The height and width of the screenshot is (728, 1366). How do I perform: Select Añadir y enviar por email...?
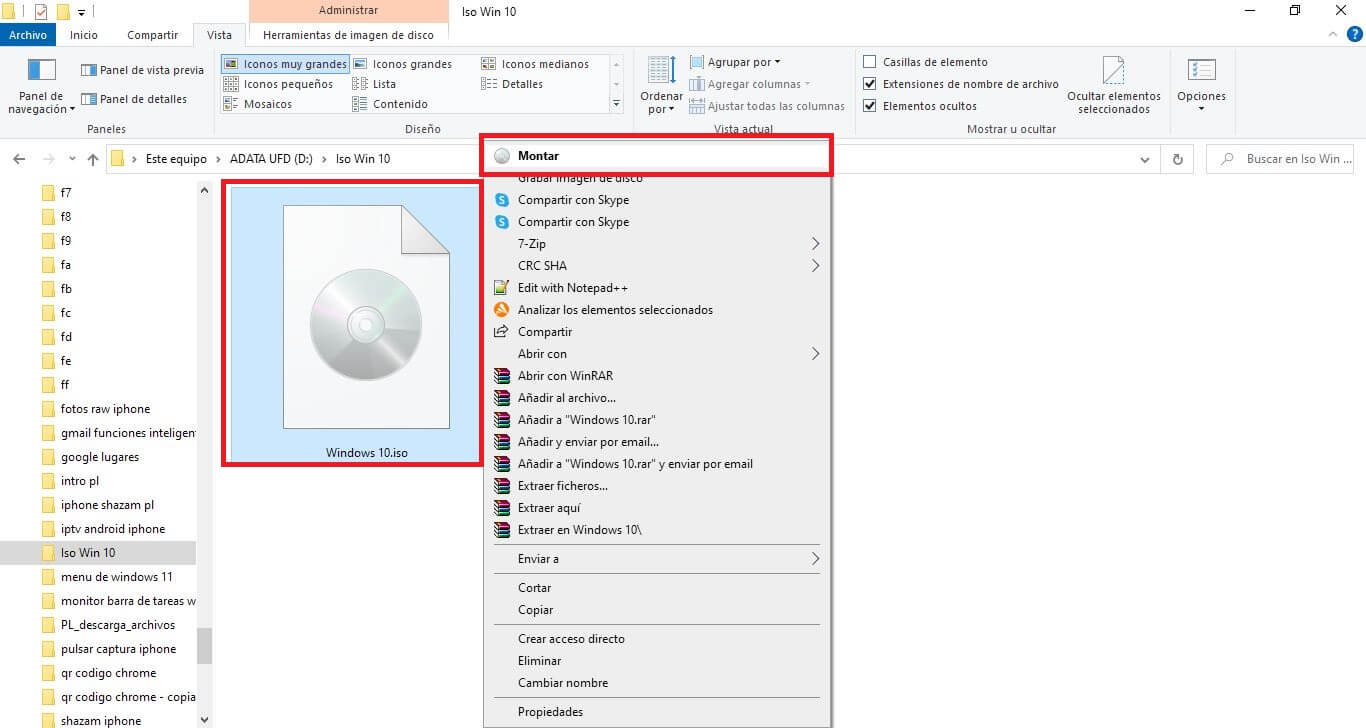pyautogui.click(x=656, y=442)
